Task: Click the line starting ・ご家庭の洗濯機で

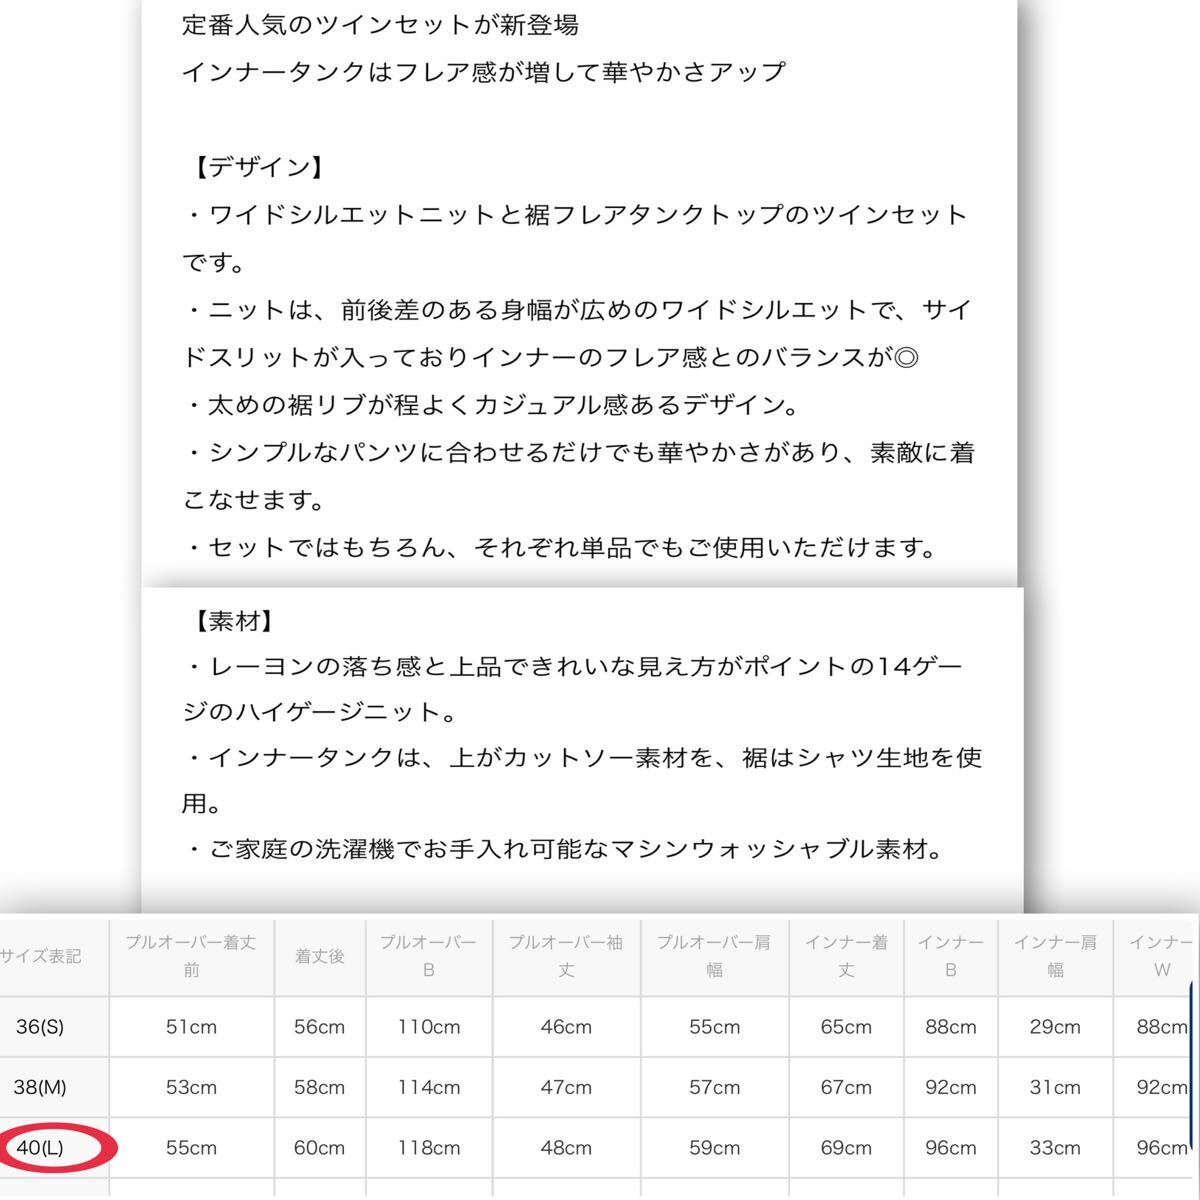Action: click(x=564, y=850)
